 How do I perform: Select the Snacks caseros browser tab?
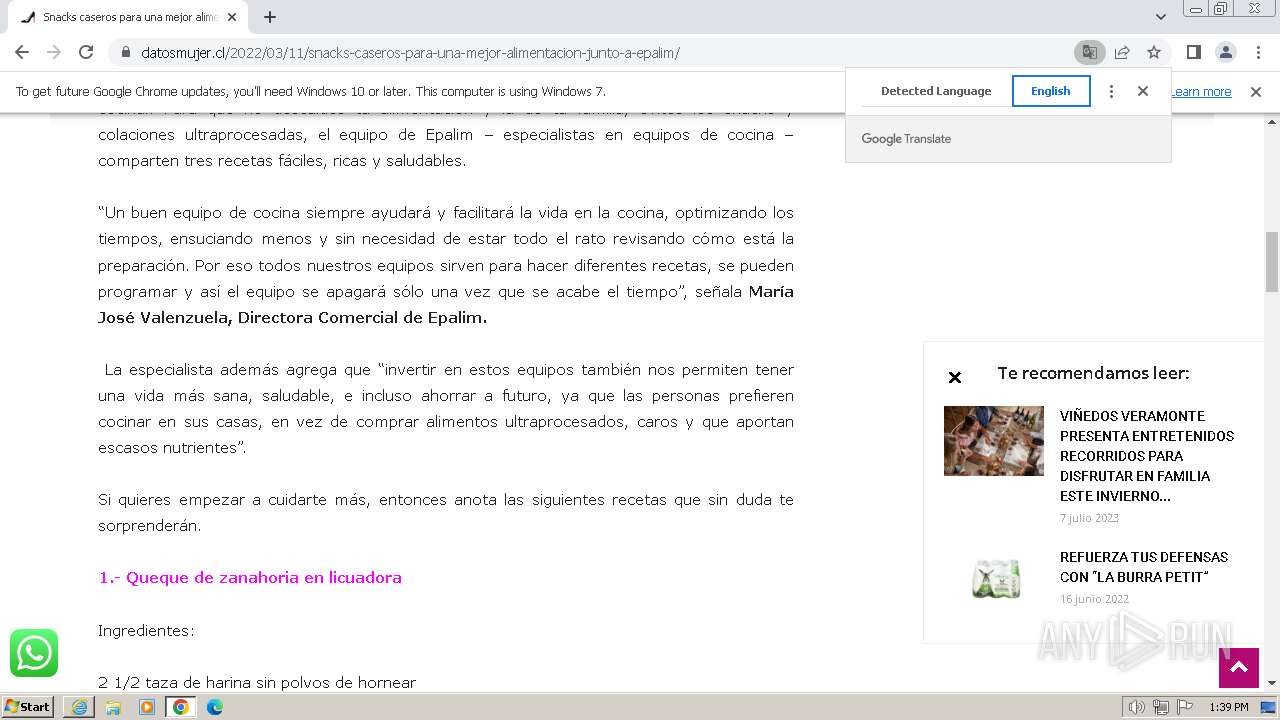[x=128, y=17]
